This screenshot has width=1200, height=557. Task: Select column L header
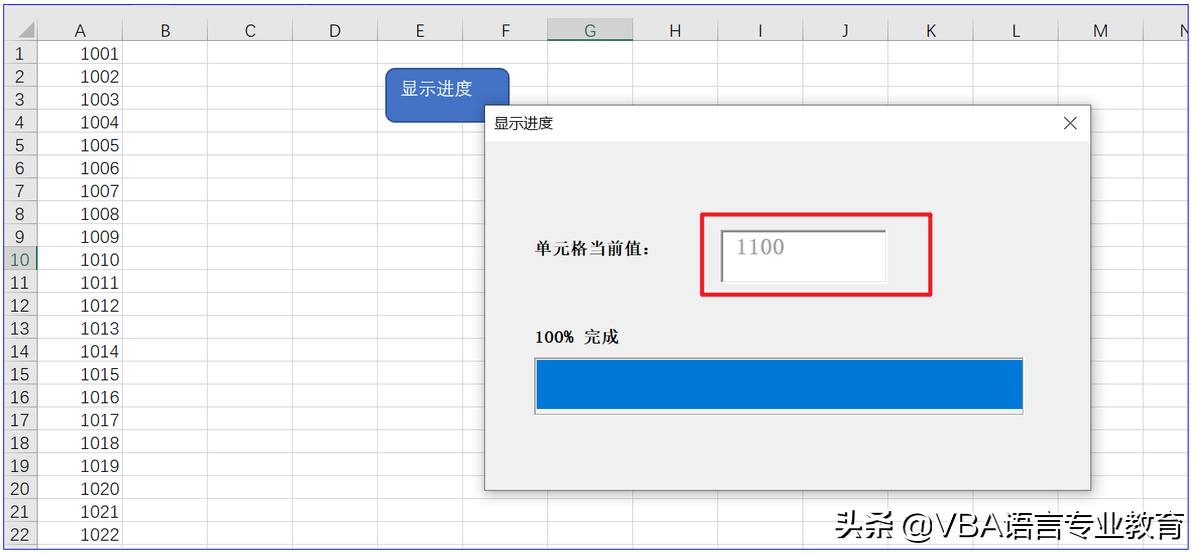click(1015, 31)
